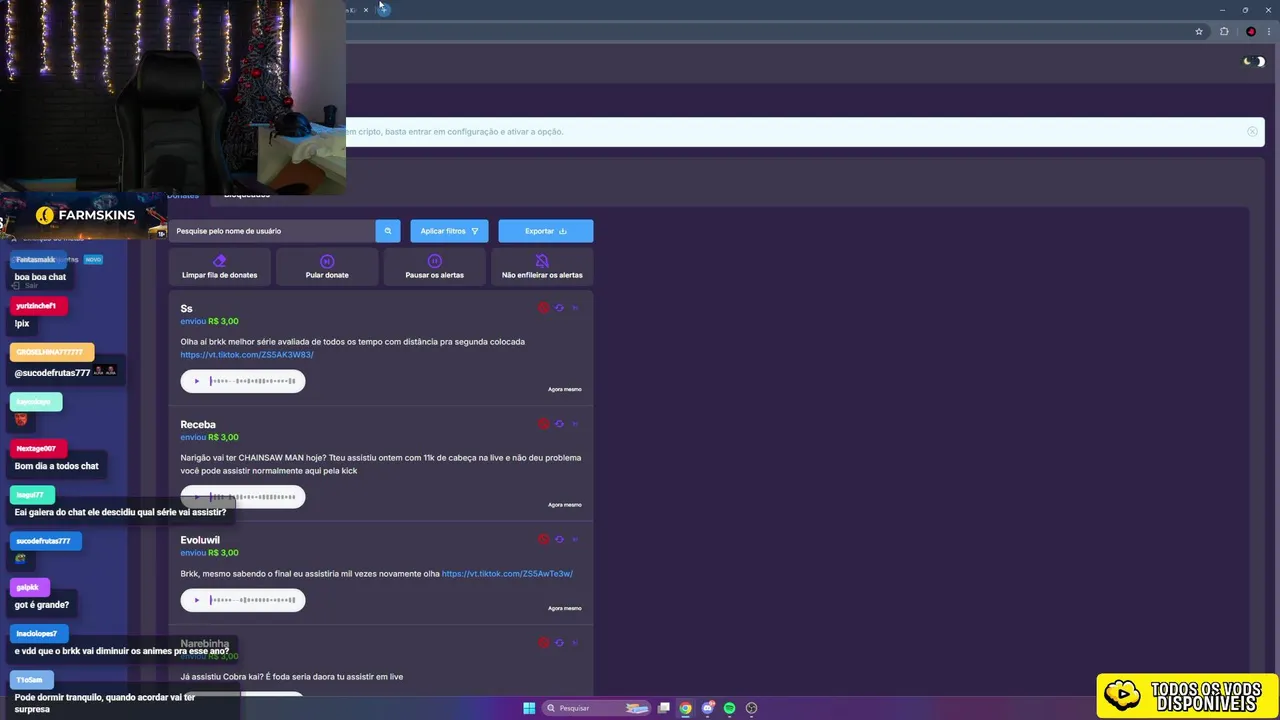Image resolution: width=1280 pixels, height=720 pixels.
Task: Click the Exportar button
Action: (x=546, y=231)
